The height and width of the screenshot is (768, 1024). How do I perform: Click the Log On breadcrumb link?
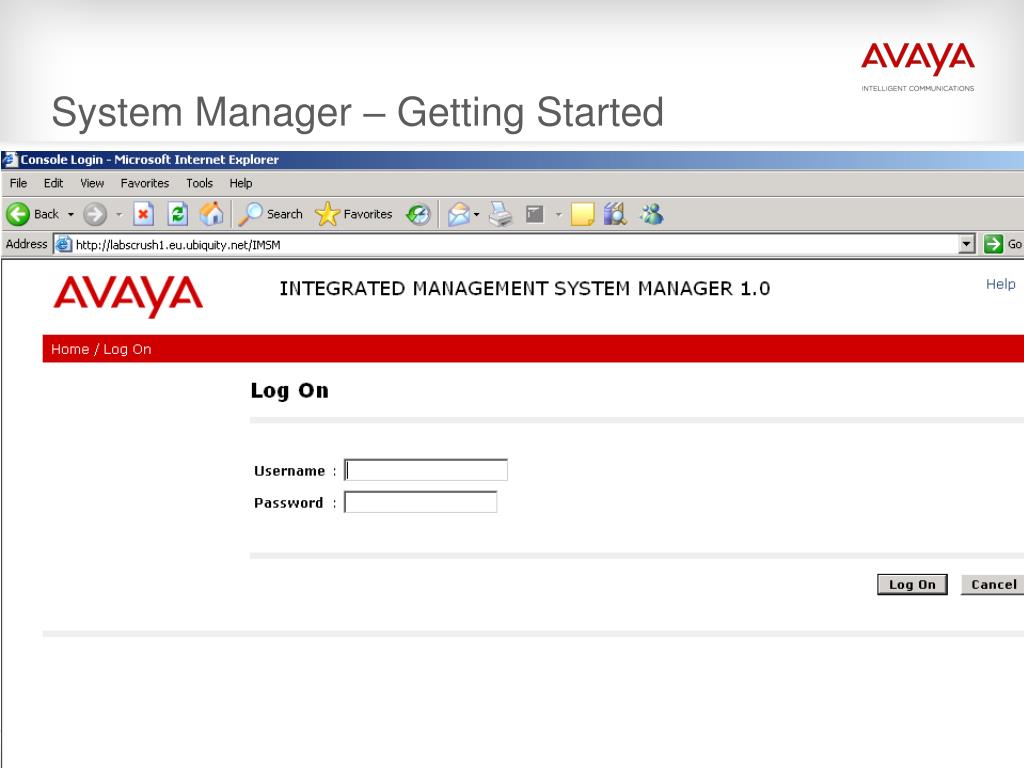click(x=127, y=349)
